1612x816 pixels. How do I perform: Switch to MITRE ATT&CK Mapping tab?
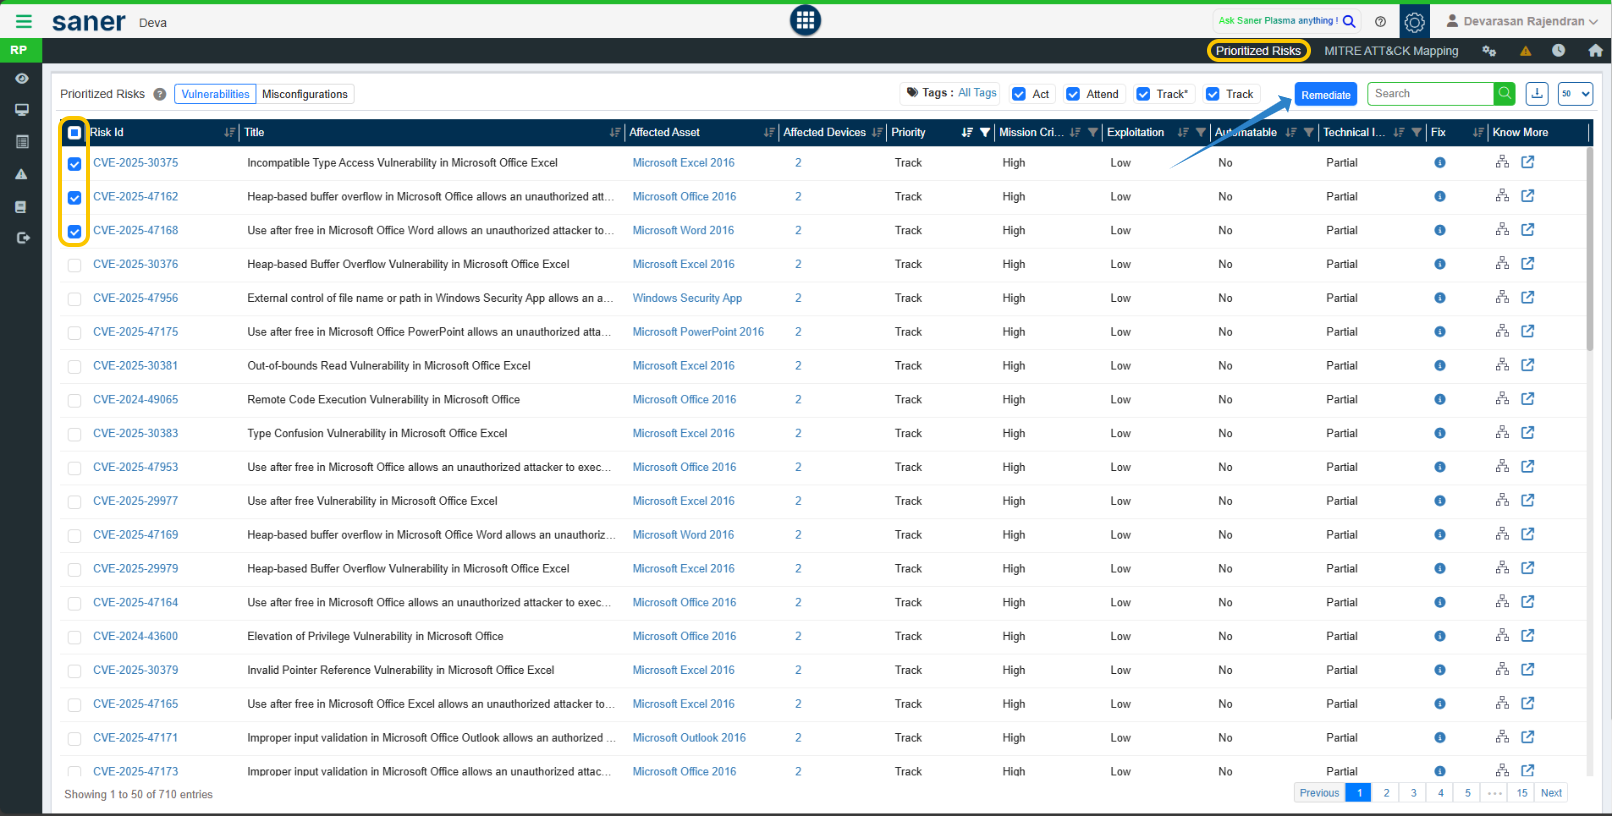[1391, 51]
